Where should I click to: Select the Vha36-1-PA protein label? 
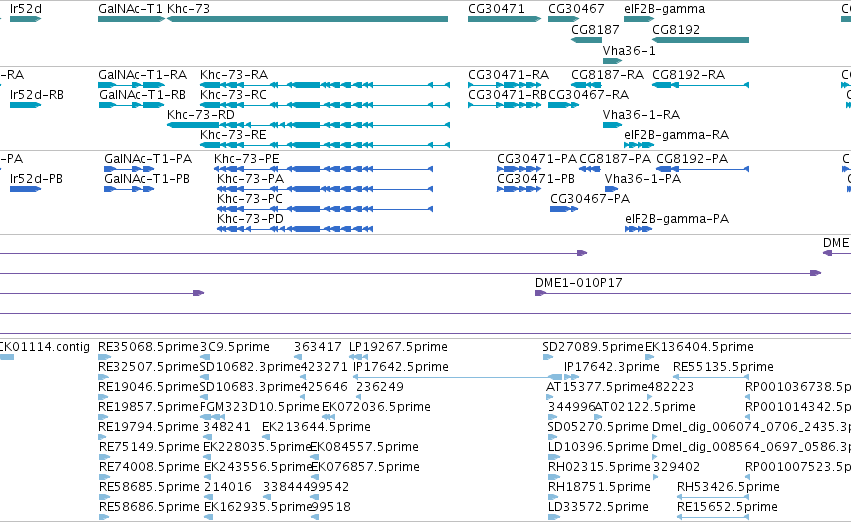643,179
